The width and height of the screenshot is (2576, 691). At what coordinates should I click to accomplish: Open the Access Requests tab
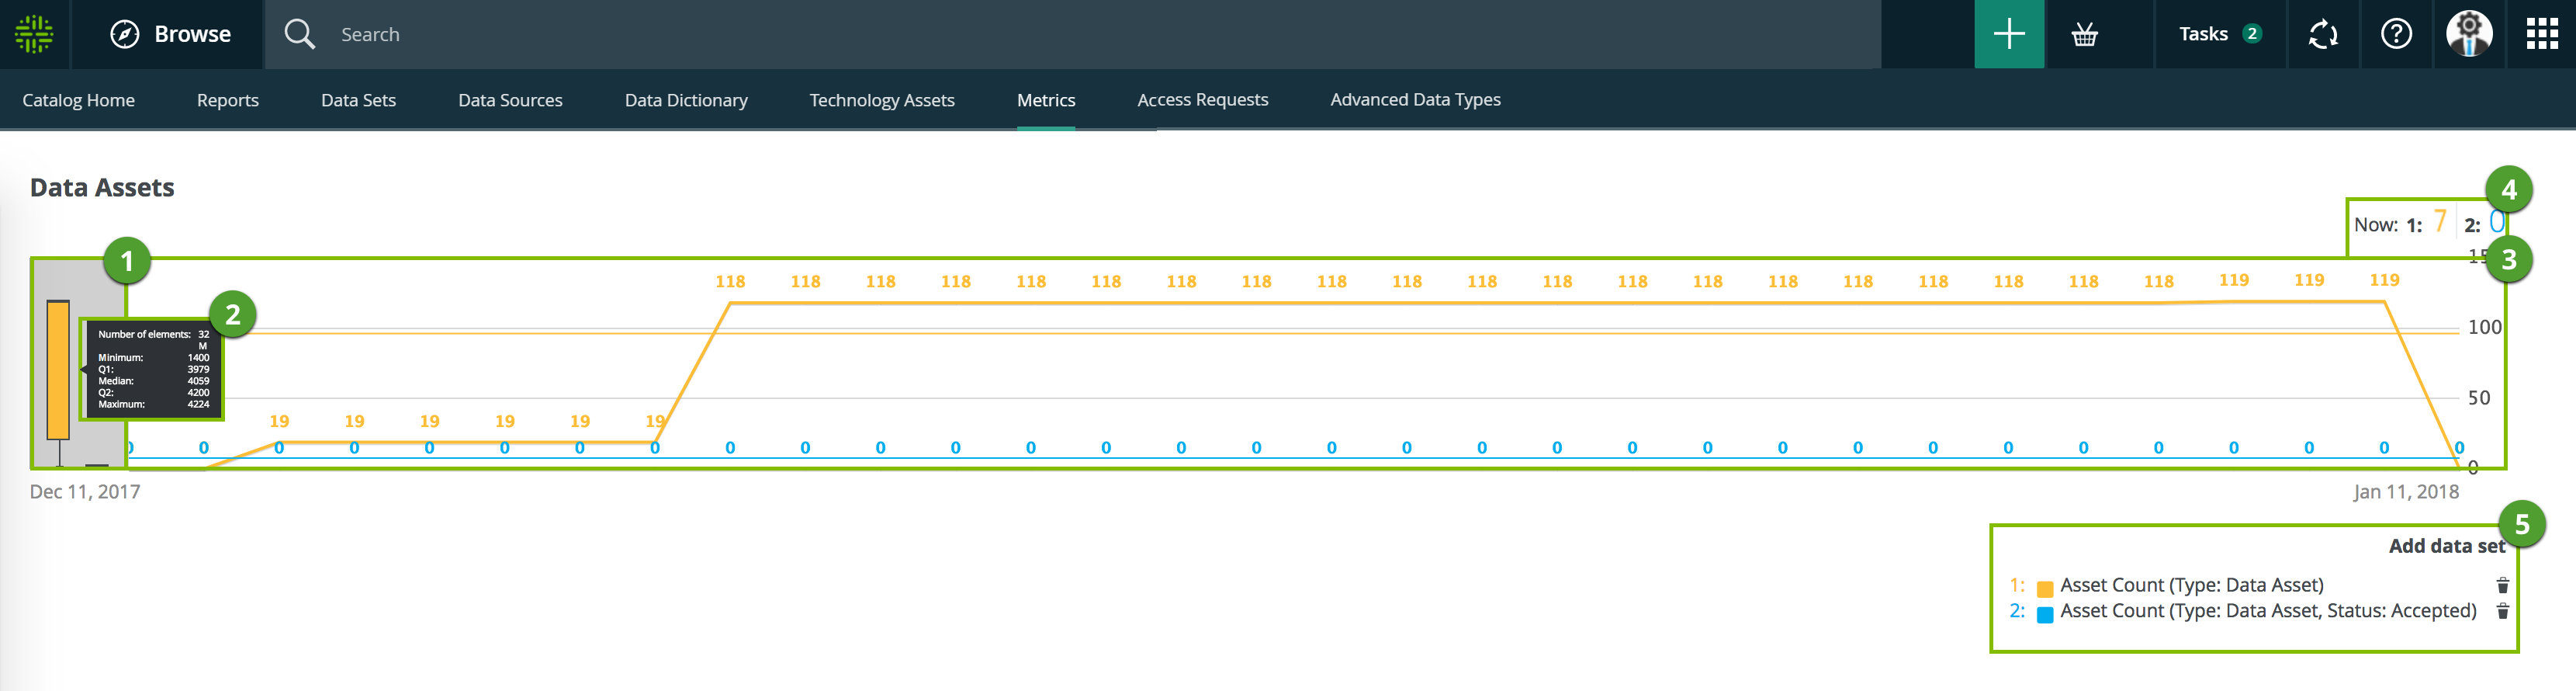point(1202,100)
